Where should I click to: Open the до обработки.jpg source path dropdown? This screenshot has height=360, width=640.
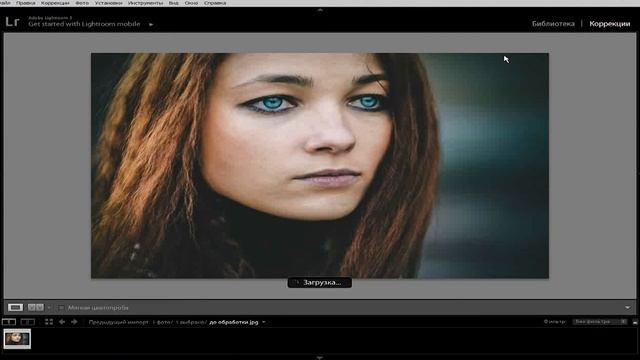pyautogui.click(x=264, y=322)
